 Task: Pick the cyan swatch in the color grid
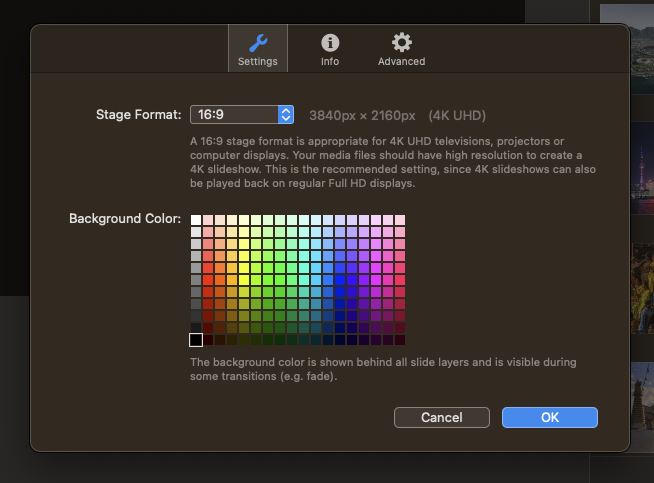coord(304,280)
